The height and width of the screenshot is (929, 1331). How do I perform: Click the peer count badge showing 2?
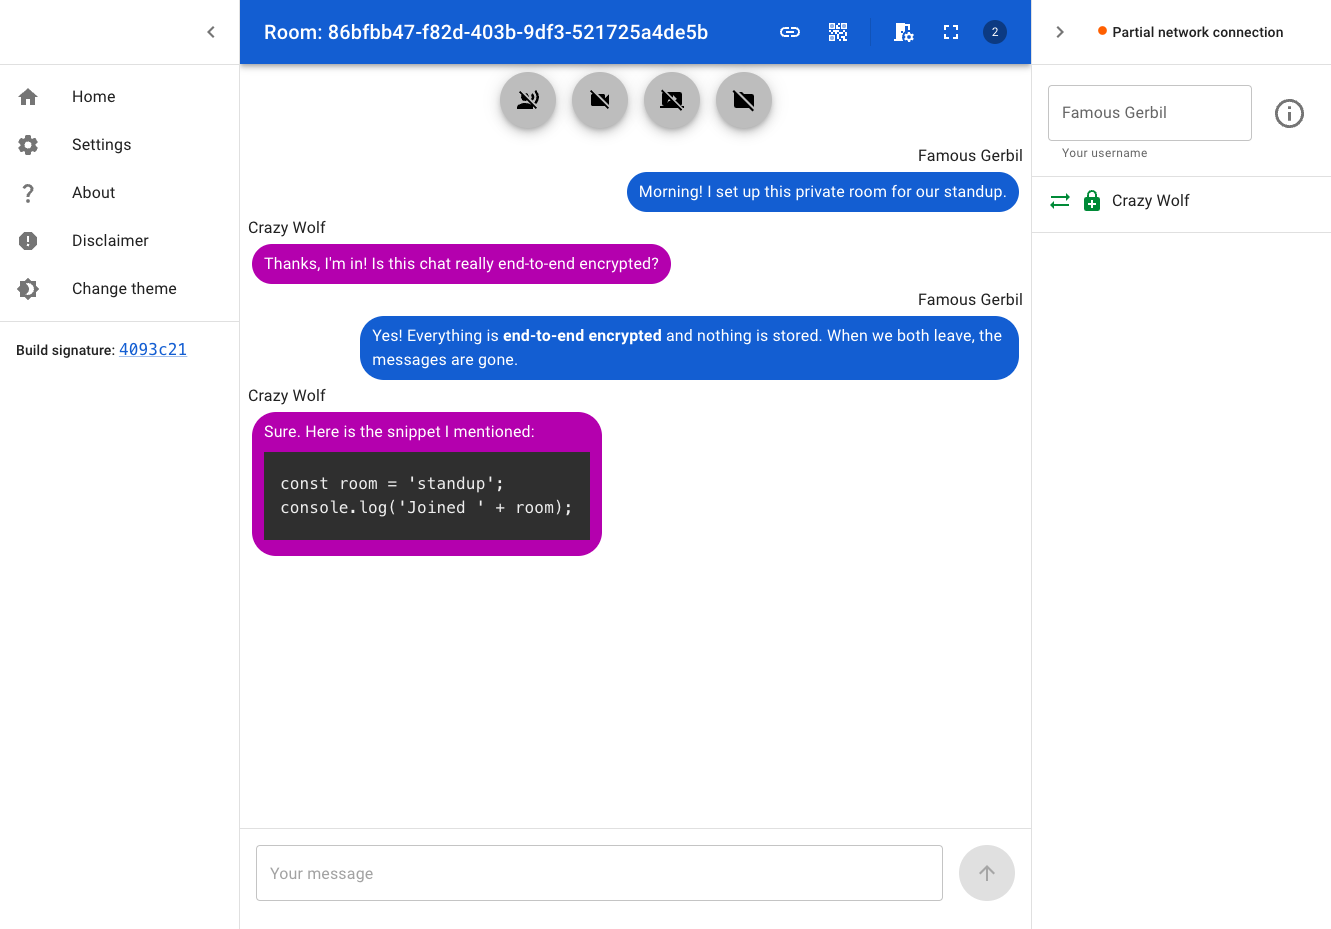pyautogui.click(x=995, y=32)
